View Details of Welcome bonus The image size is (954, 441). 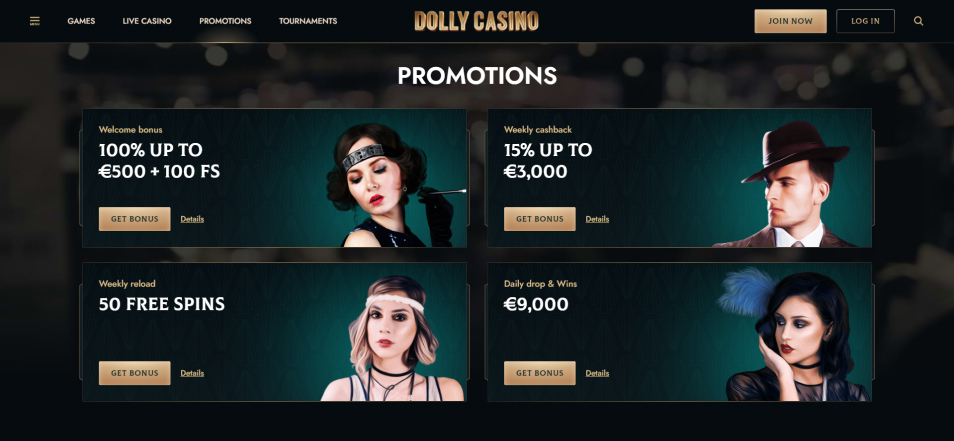(x=192, y=219)
